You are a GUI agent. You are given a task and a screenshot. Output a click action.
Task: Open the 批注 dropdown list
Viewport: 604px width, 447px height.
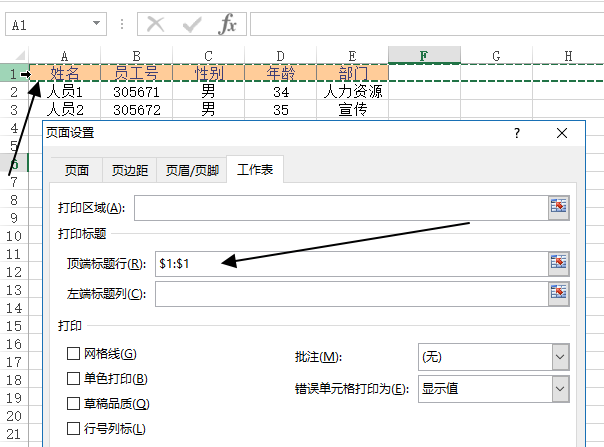559,357
